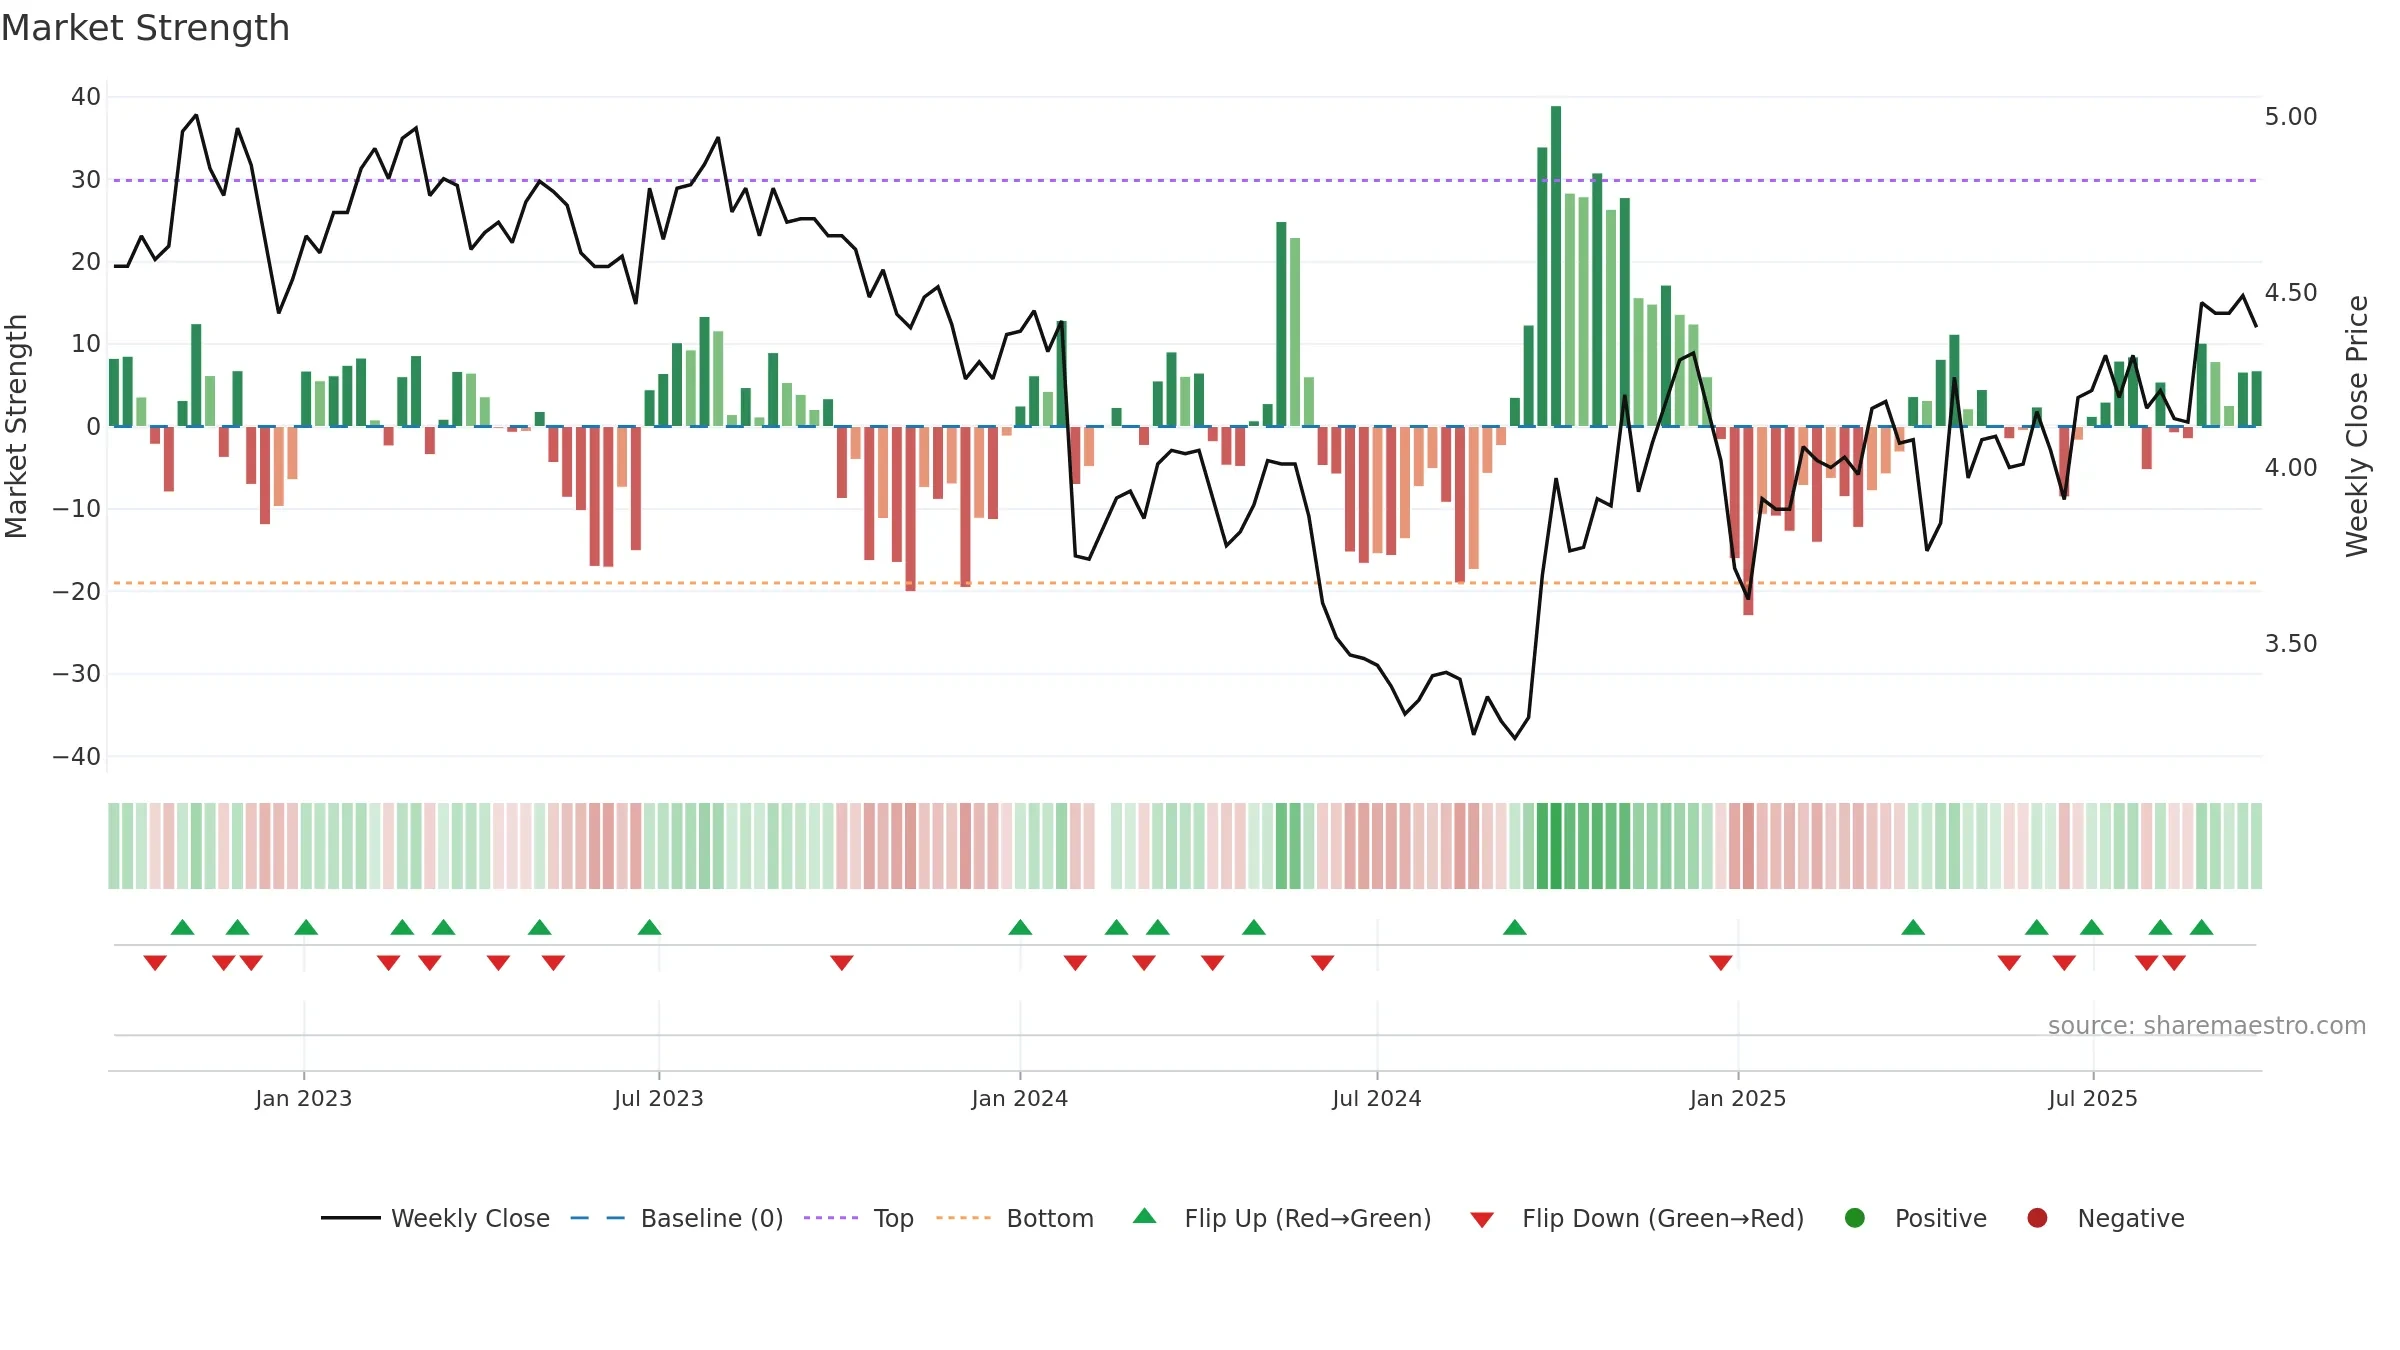Screen dimensions: 2400x1350
Task: Click the black Weekly Close line sample
Action: point(351,1218)
